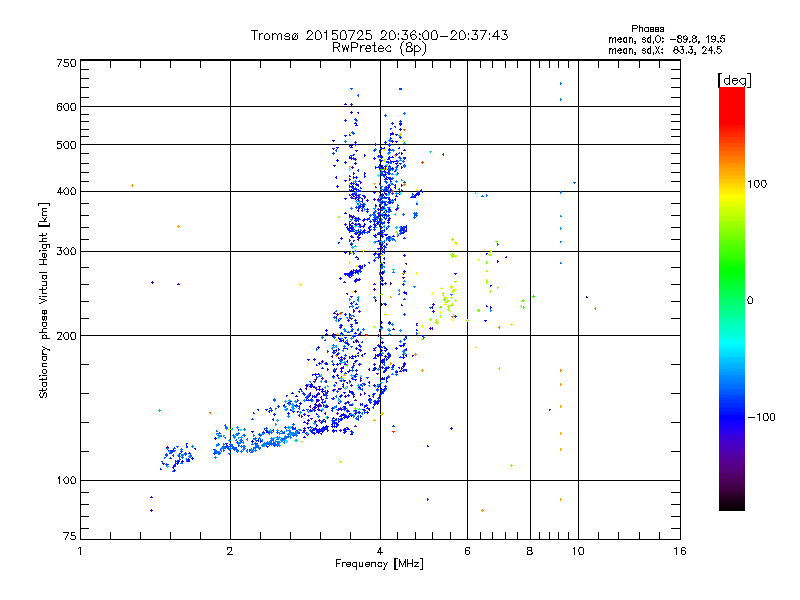Click the x-axis tick label 2

click(230, 551)
